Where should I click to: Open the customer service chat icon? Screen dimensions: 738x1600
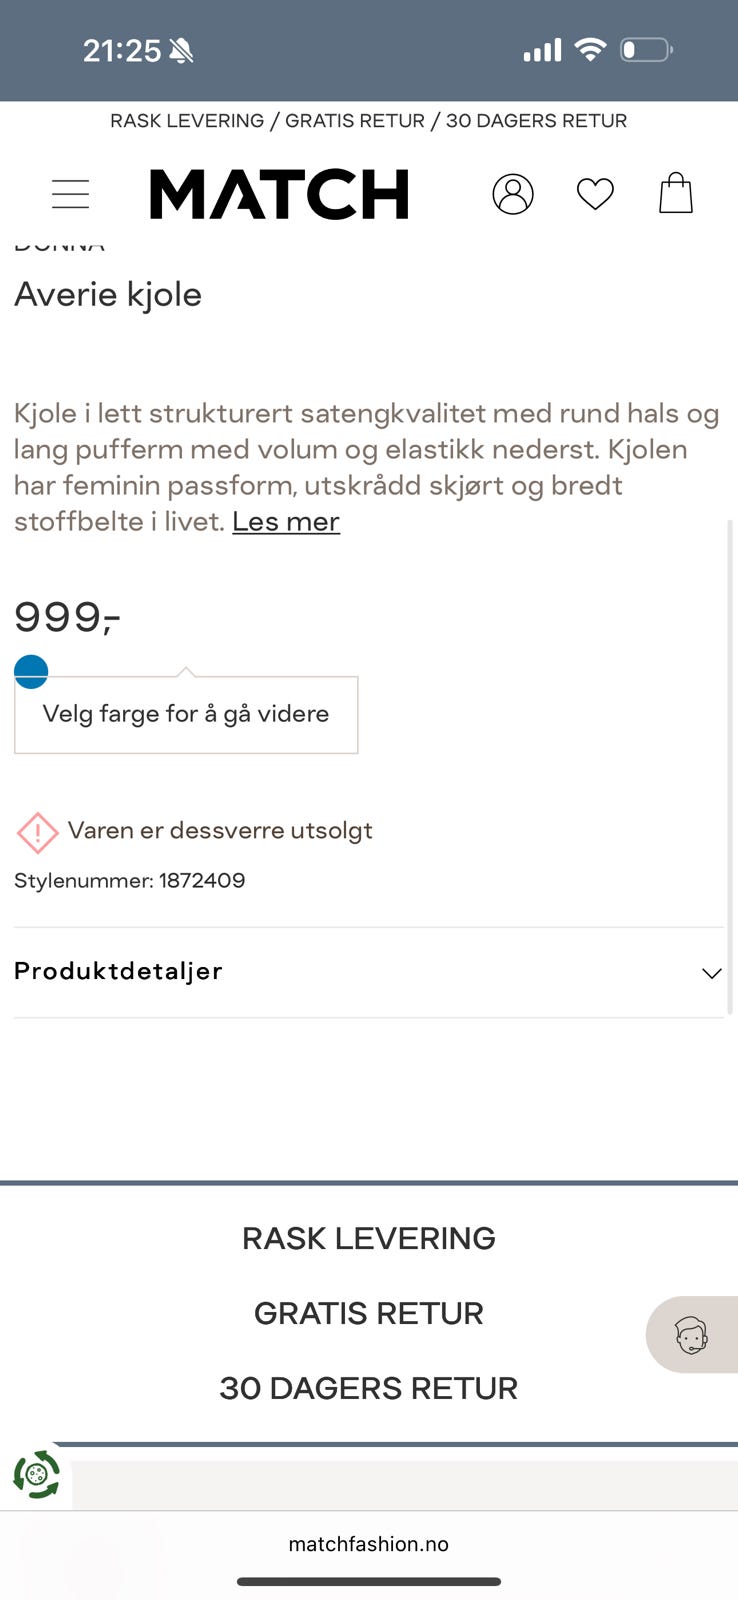tap(691, 1334)
